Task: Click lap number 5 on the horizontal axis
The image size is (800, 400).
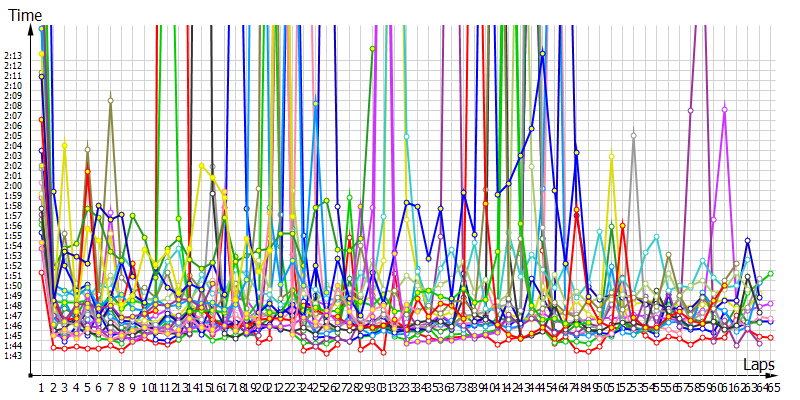Action: [x=87, y=387]
